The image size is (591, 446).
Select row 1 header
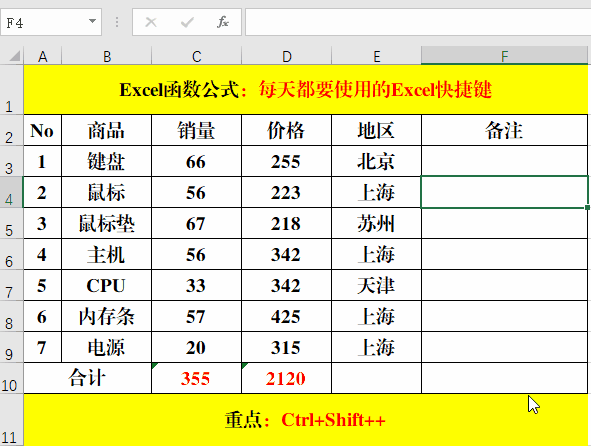(x=11, y=90)
